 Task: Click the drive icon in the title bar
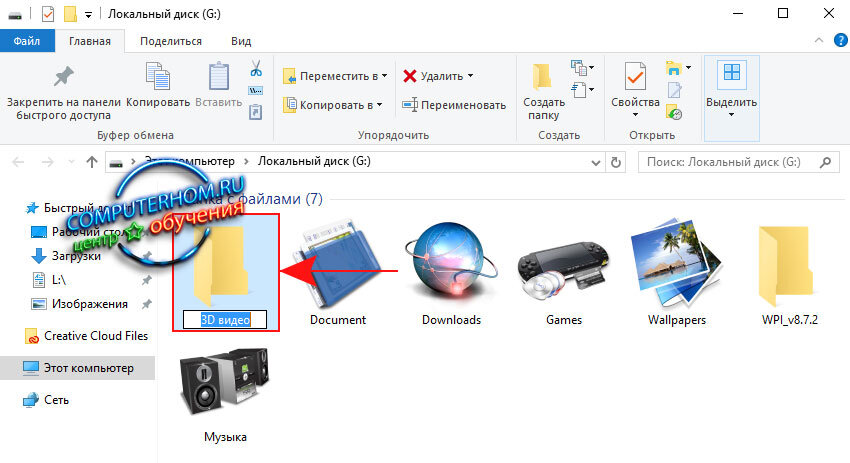15,15
